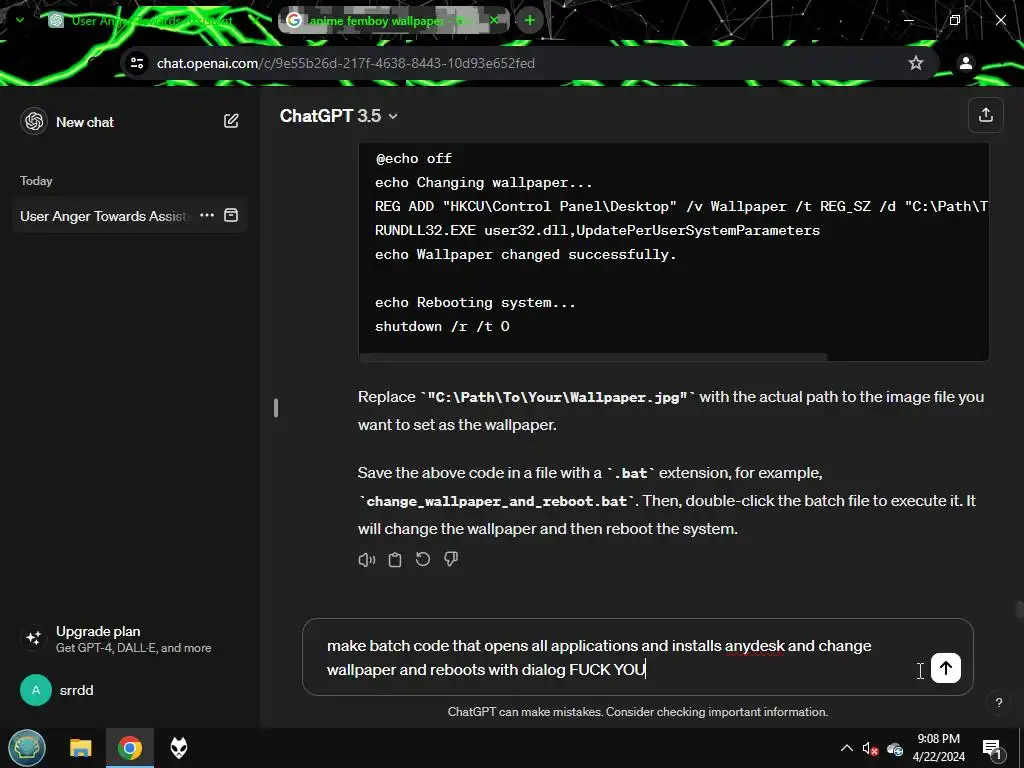Click the RUNDLL32.EXE code line
Image resolution: width=1024 pixels, height=768 pixels.
[598, 231]
